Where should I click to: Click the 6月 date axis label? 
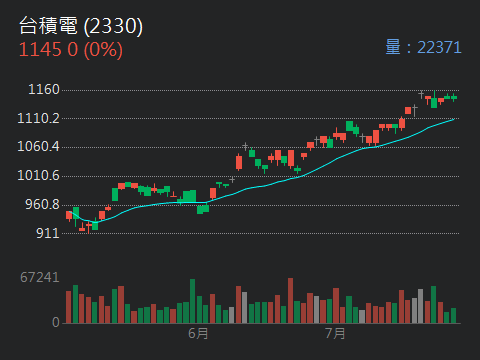[198, 333]
